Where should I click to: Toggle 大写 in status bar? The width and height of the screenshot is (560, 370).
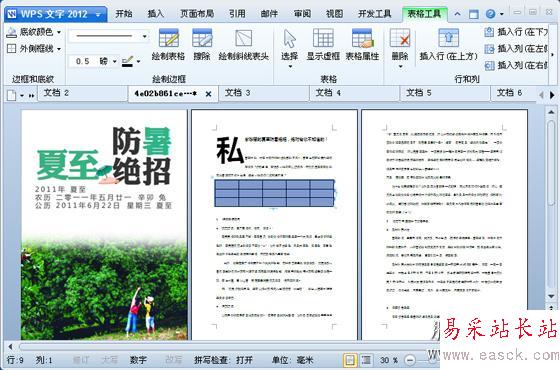pyautogui.click(x=110, y=360)
